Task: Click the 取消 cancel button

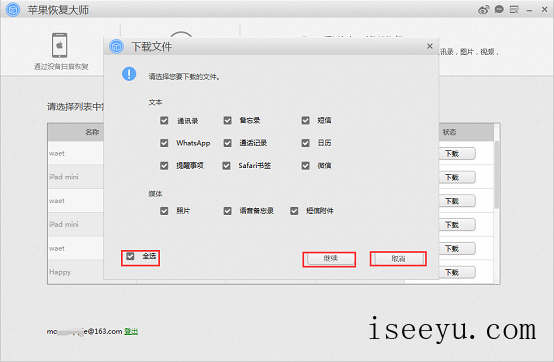Action: click(x=398, y=259)
